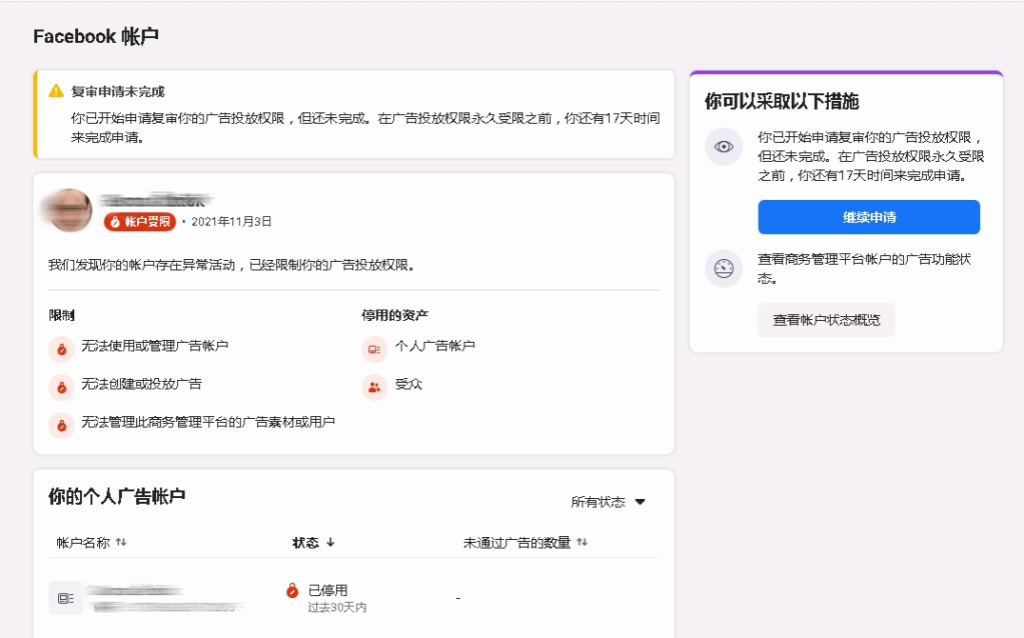Image resolution: width=1024 pixels, height=638 pixels.
Task: Click the speedometer gauge icon
Action: (x=723, y=268)
